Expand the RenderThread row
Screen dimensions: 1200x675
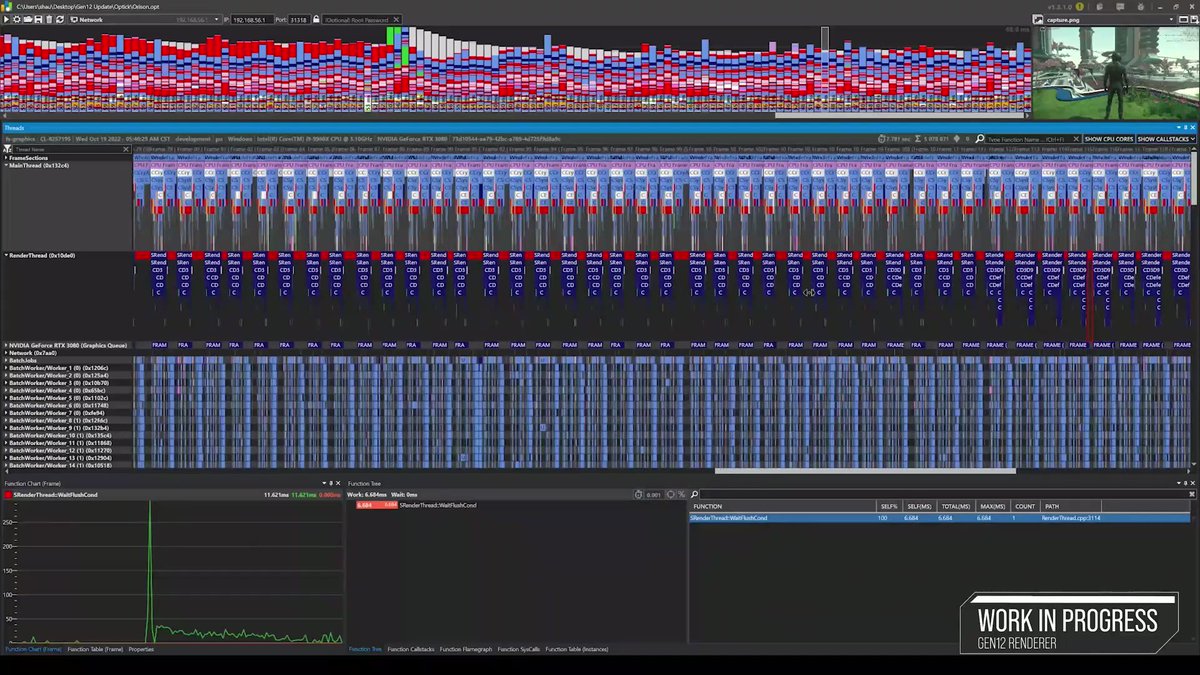pos(6,255)
